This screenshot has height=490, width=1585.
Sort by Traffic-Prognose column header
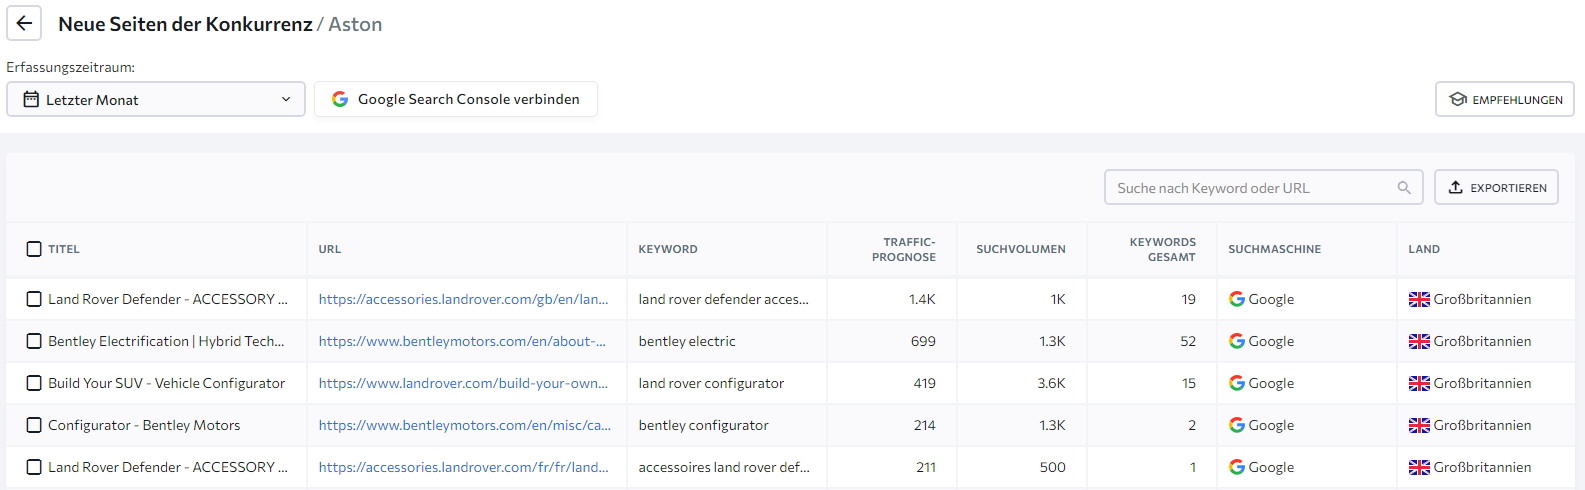click(903, 249)
